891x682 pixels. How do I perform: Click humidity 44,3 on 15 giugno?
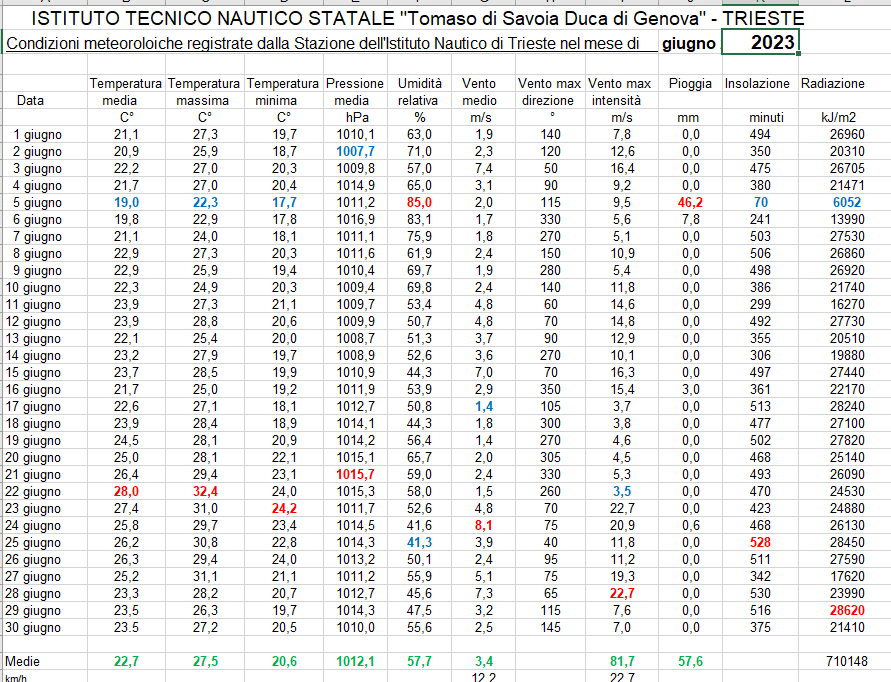point(419,373)
